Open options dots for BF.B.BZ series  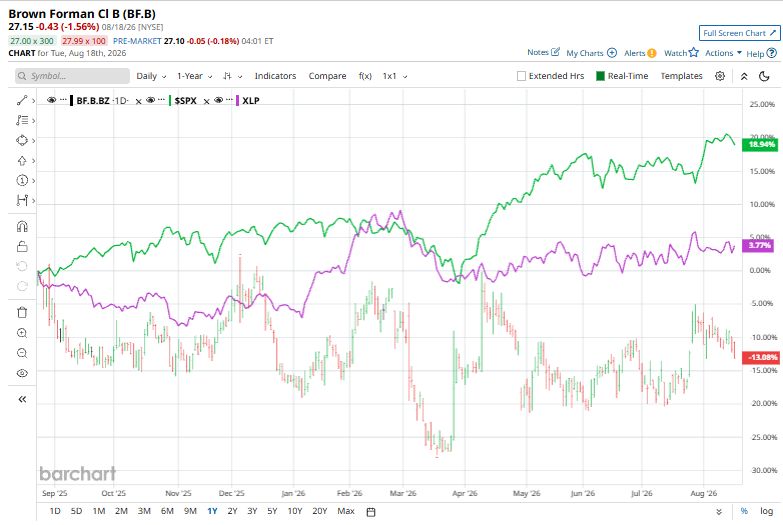coord(63,100)
